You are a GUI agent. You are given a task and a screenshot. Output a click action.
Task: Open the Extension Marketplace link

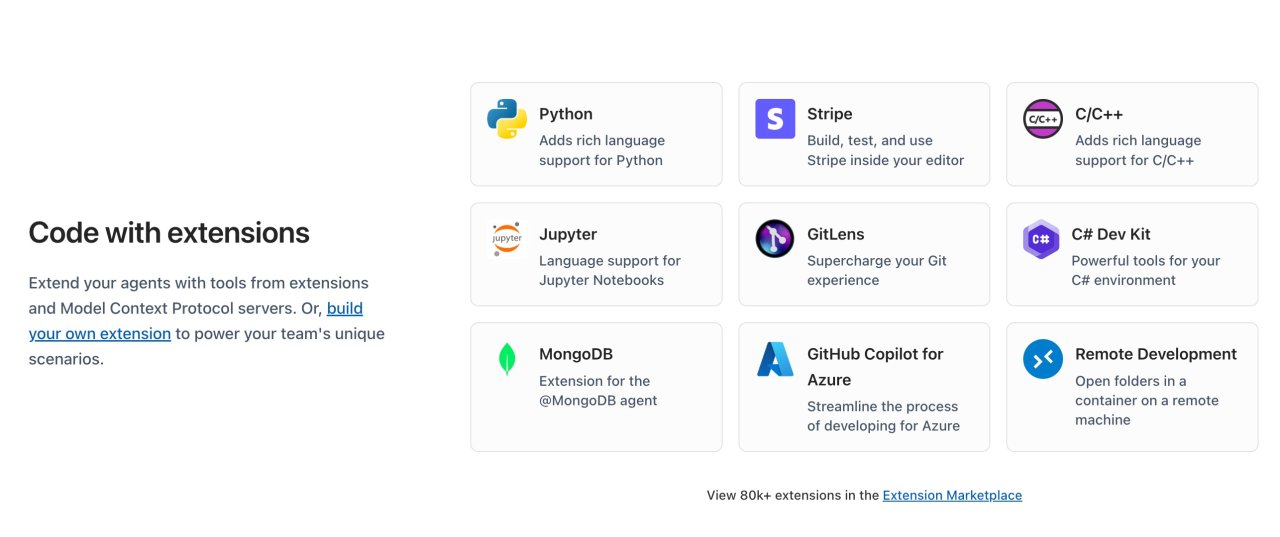tap(952, 495)
